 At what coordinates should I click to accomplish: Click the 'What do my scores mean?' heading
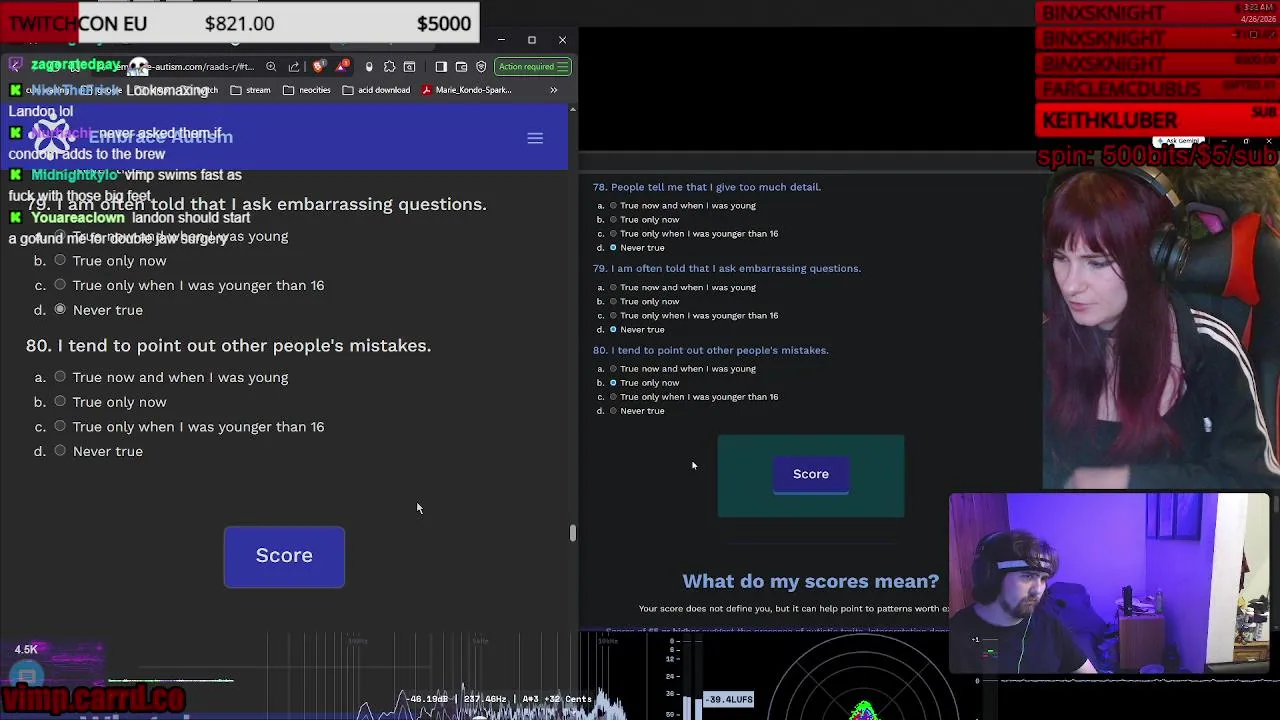[x=810, y=581]
